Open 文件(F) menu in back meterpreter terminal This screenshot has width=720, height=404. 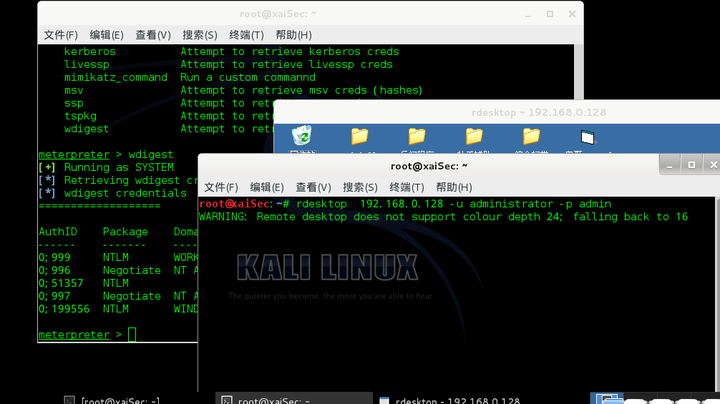61,35
